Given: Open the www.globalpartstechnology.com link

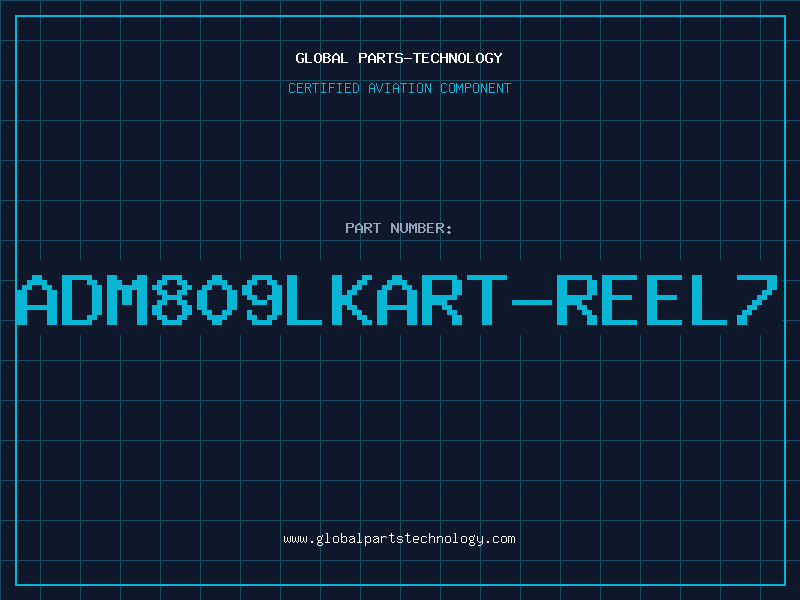Looking at the screenshot, I should coord(399,539).
